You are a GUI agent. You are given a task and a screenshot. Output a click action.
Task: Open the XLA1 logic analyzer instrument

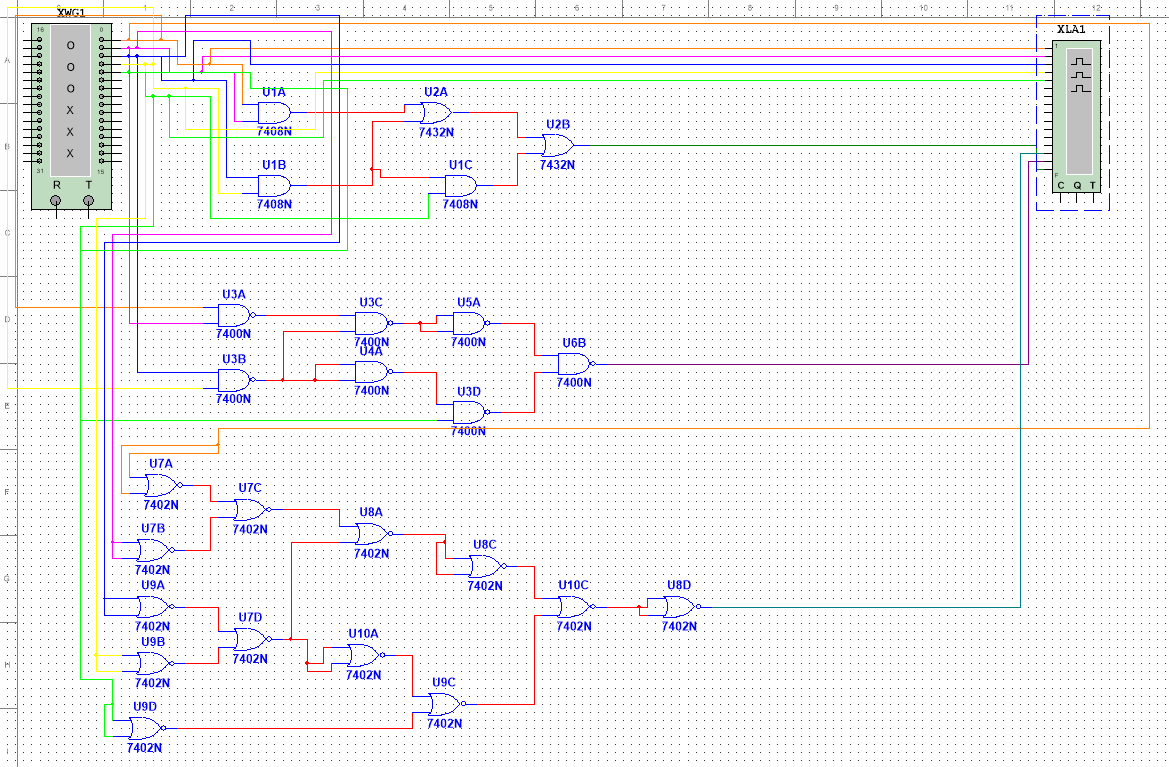[1076, 117]
